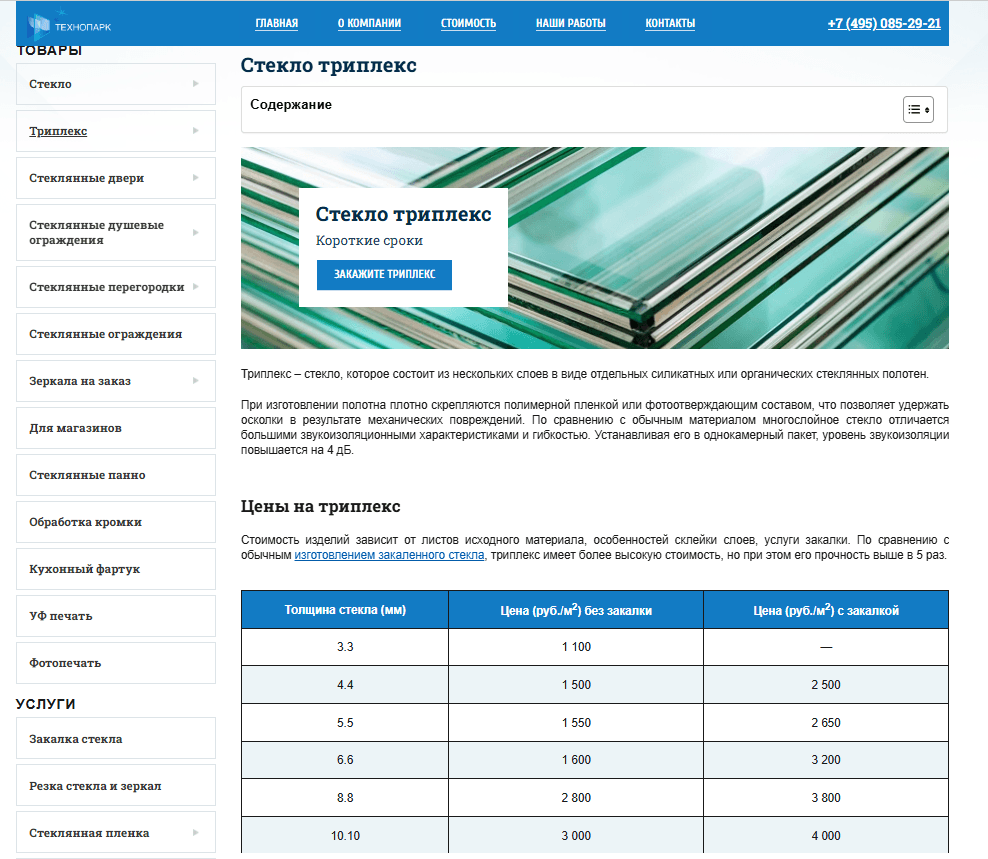
Task: Click the Технопарк logo icon
Action: click(x=38, y=26)
